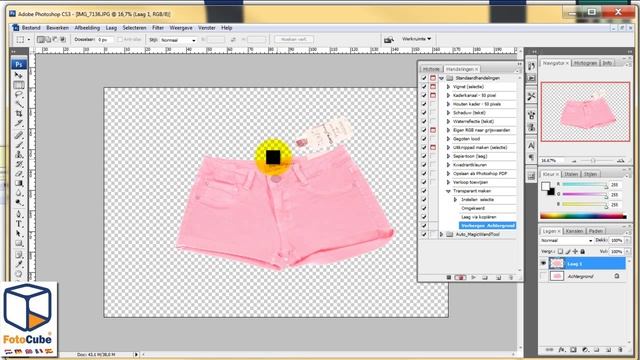The width and height of the screenshot is (640, 360).
Task: Start recording in the Handelingen panel
Action: [x=460, y=278]
